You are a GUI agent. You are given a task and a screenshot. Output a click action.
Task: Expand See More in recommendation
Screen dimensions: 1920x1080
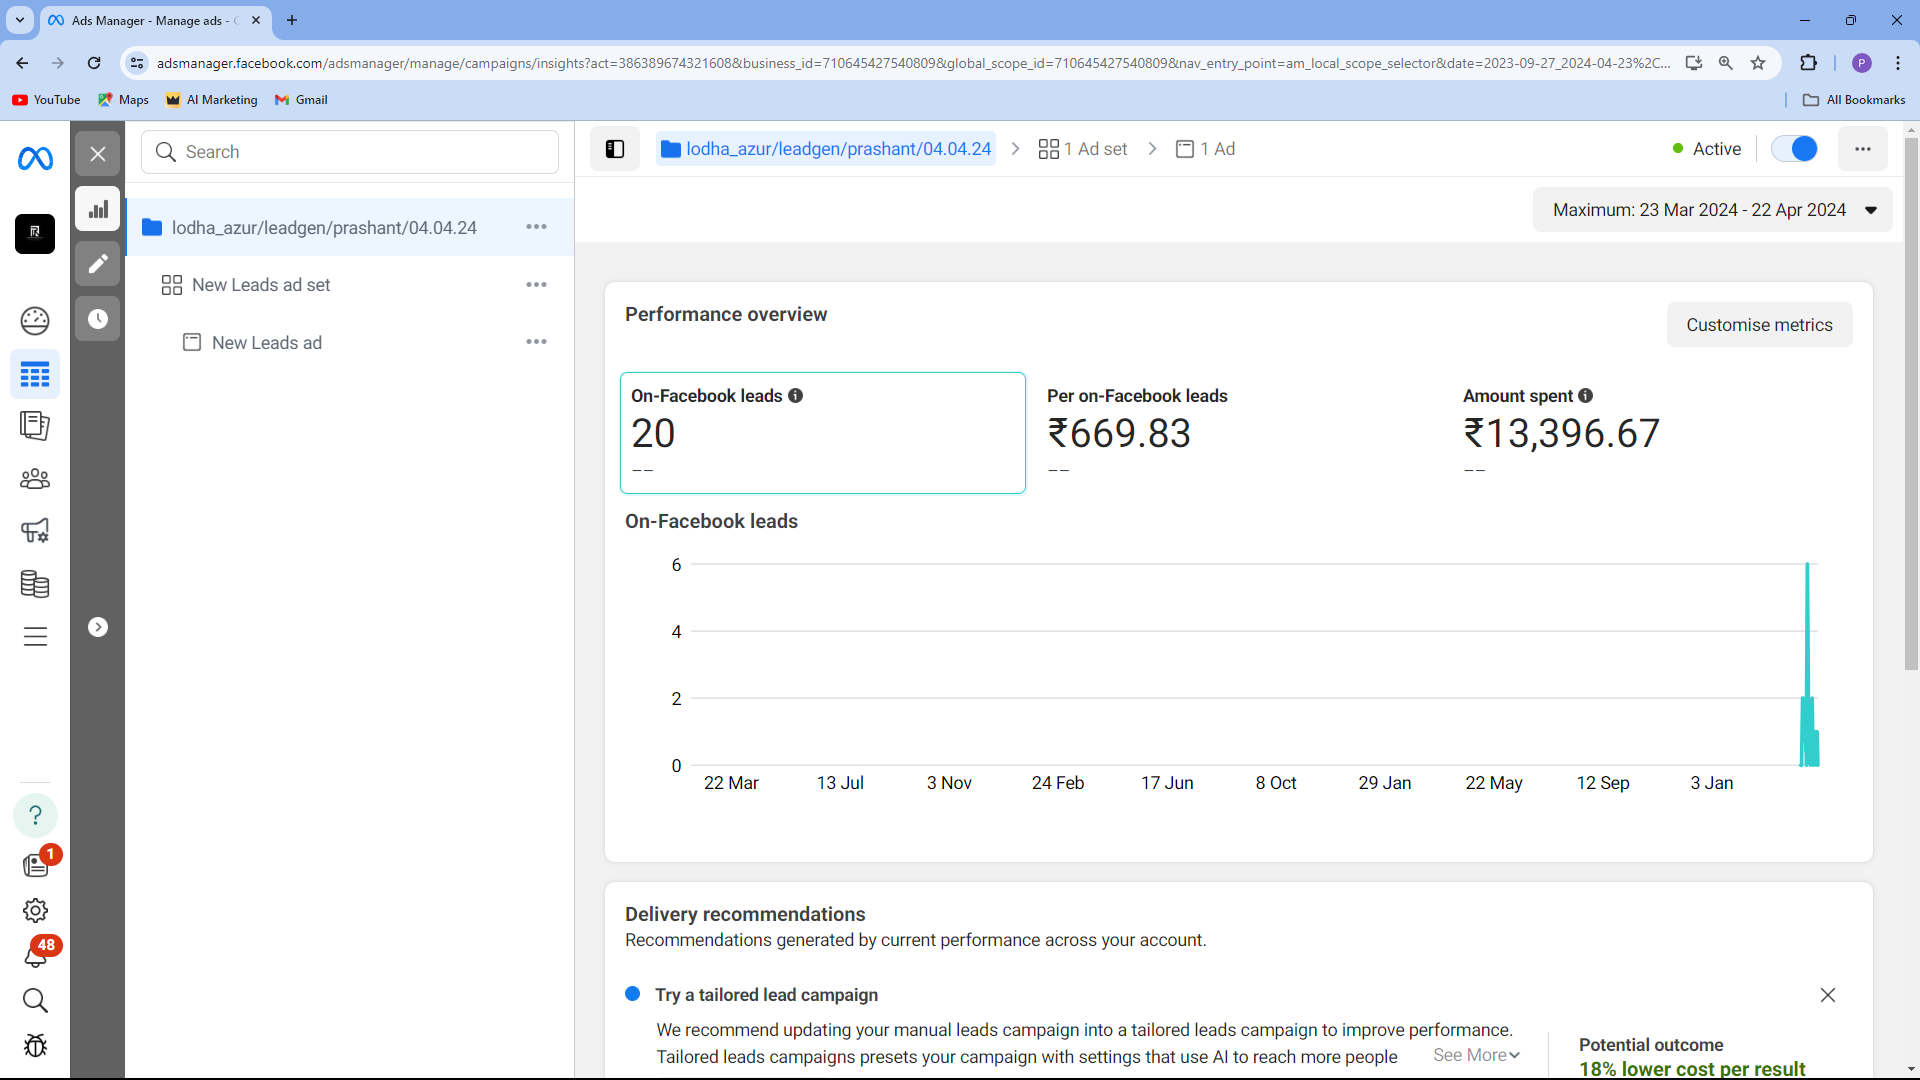1476,1055
